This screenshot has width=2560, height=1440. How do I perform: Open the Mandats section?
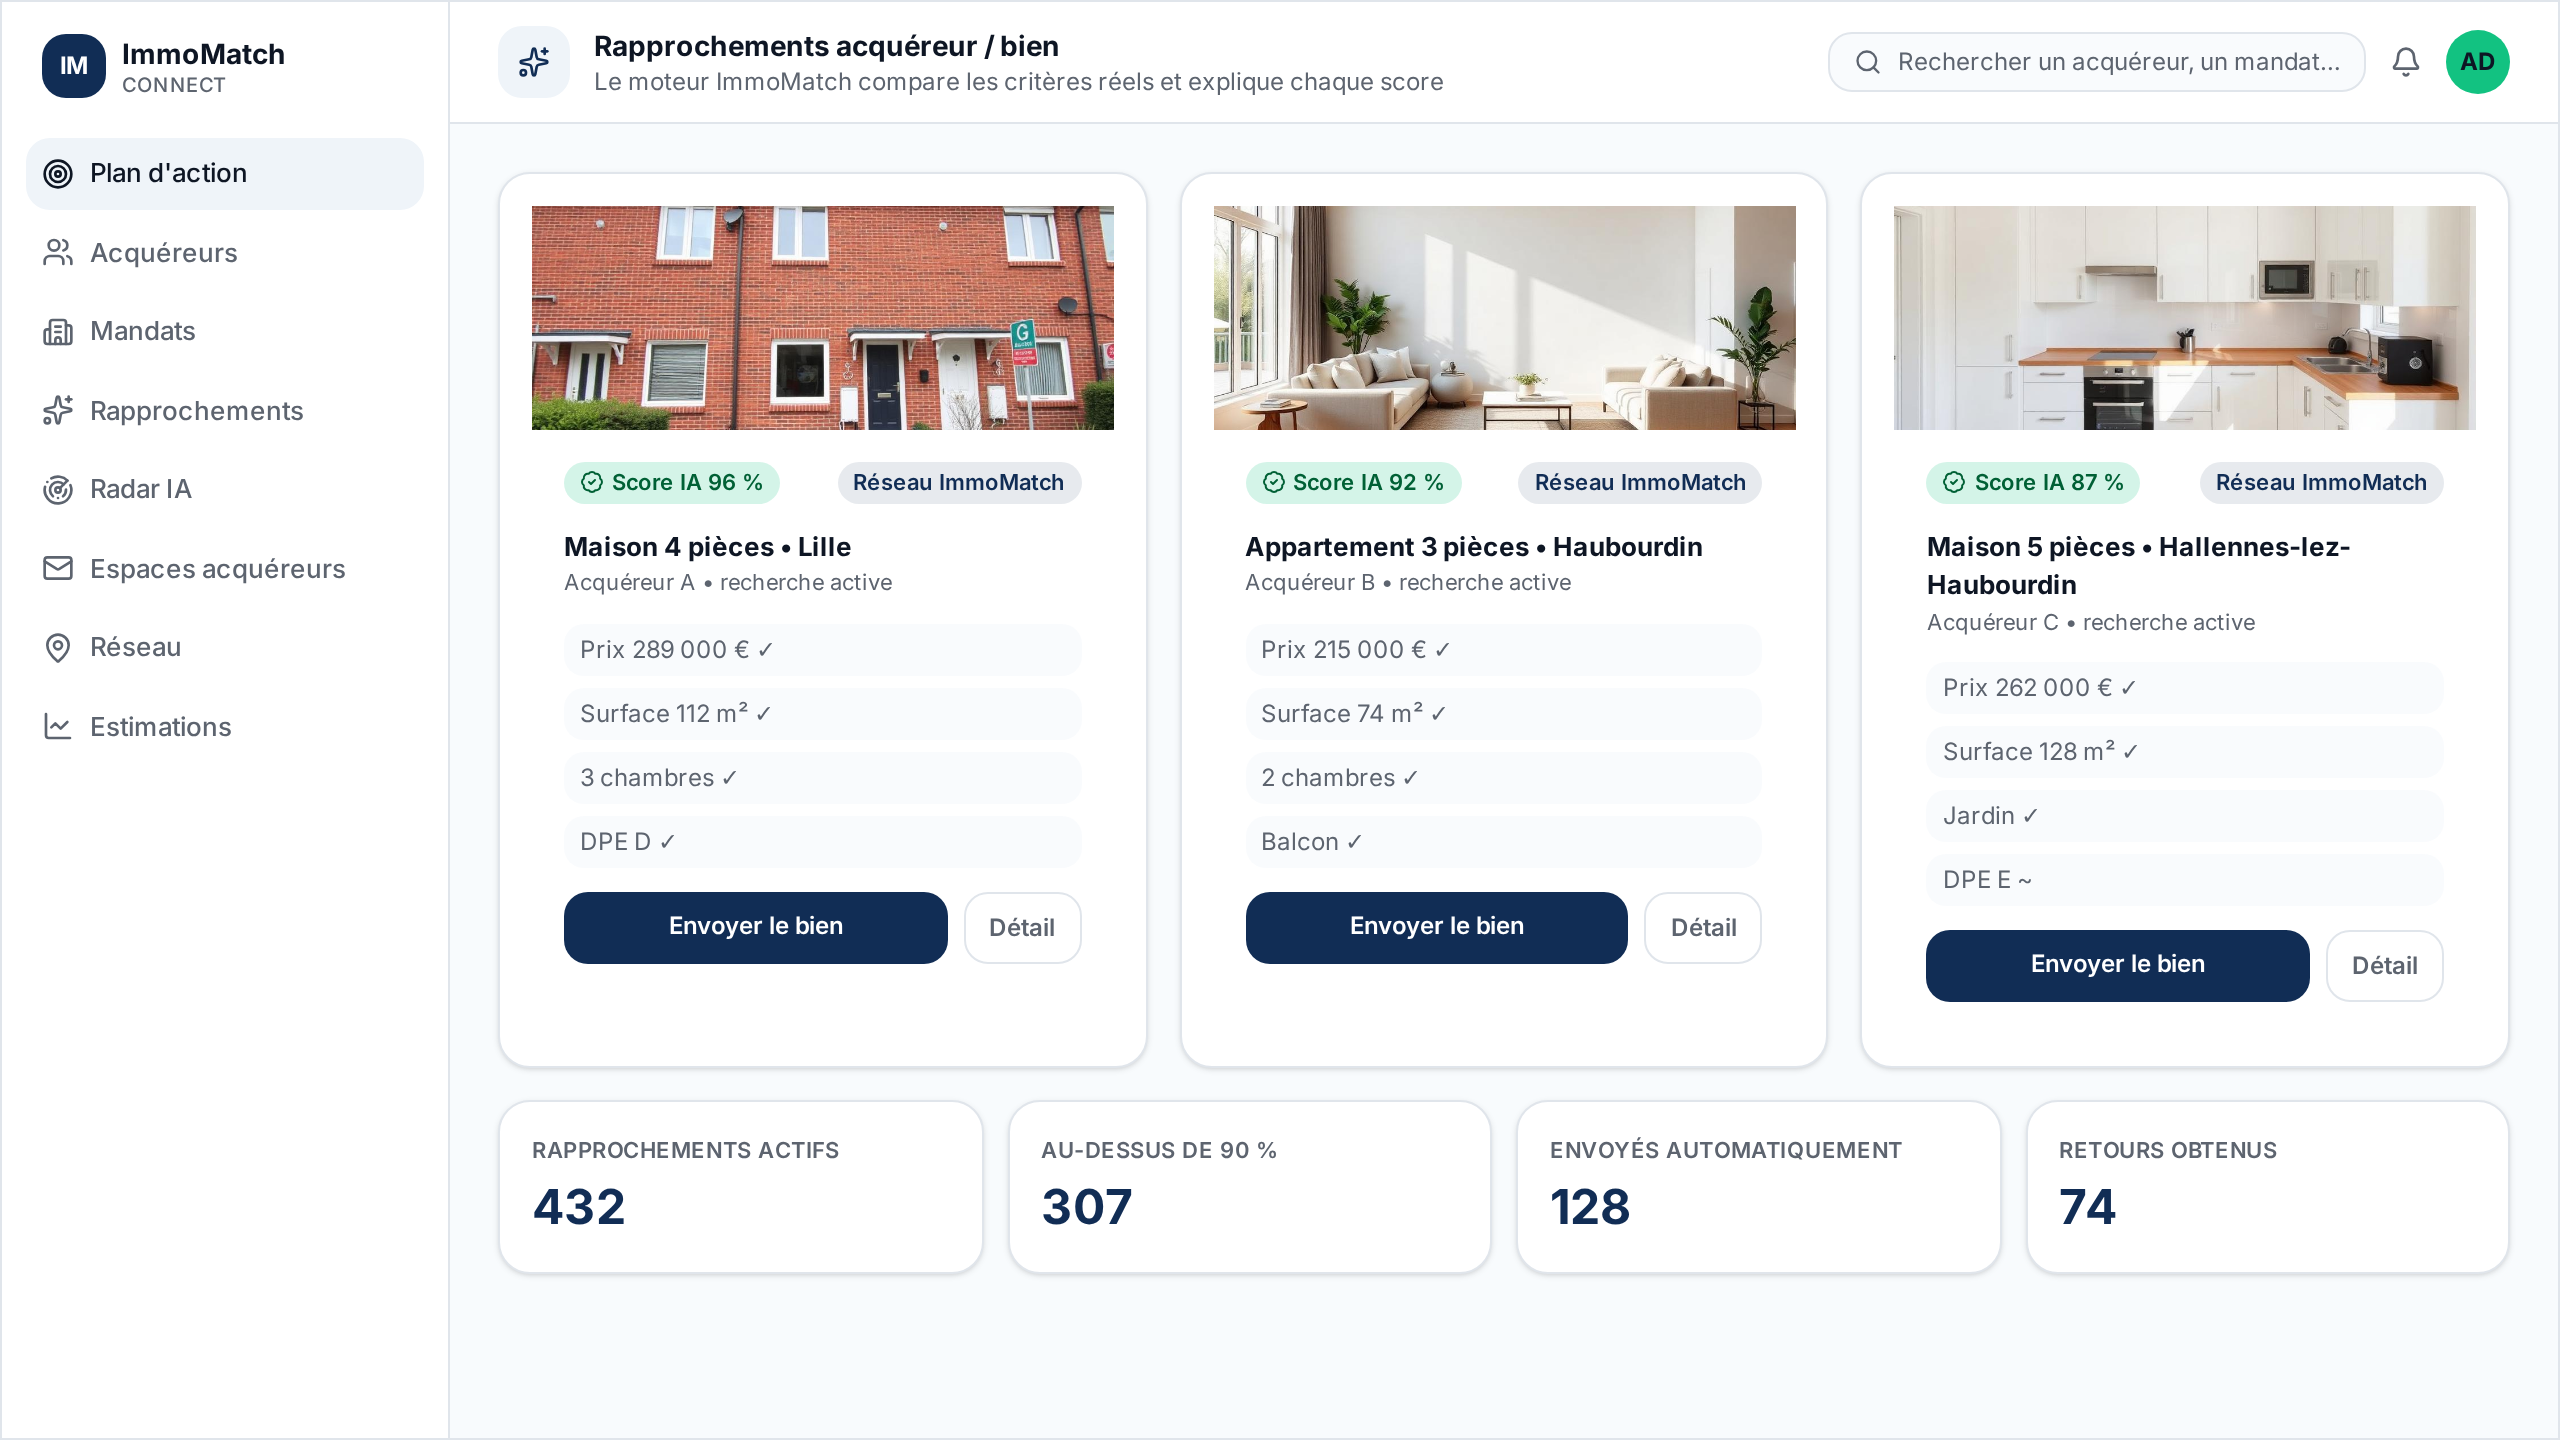click(225, 332)
